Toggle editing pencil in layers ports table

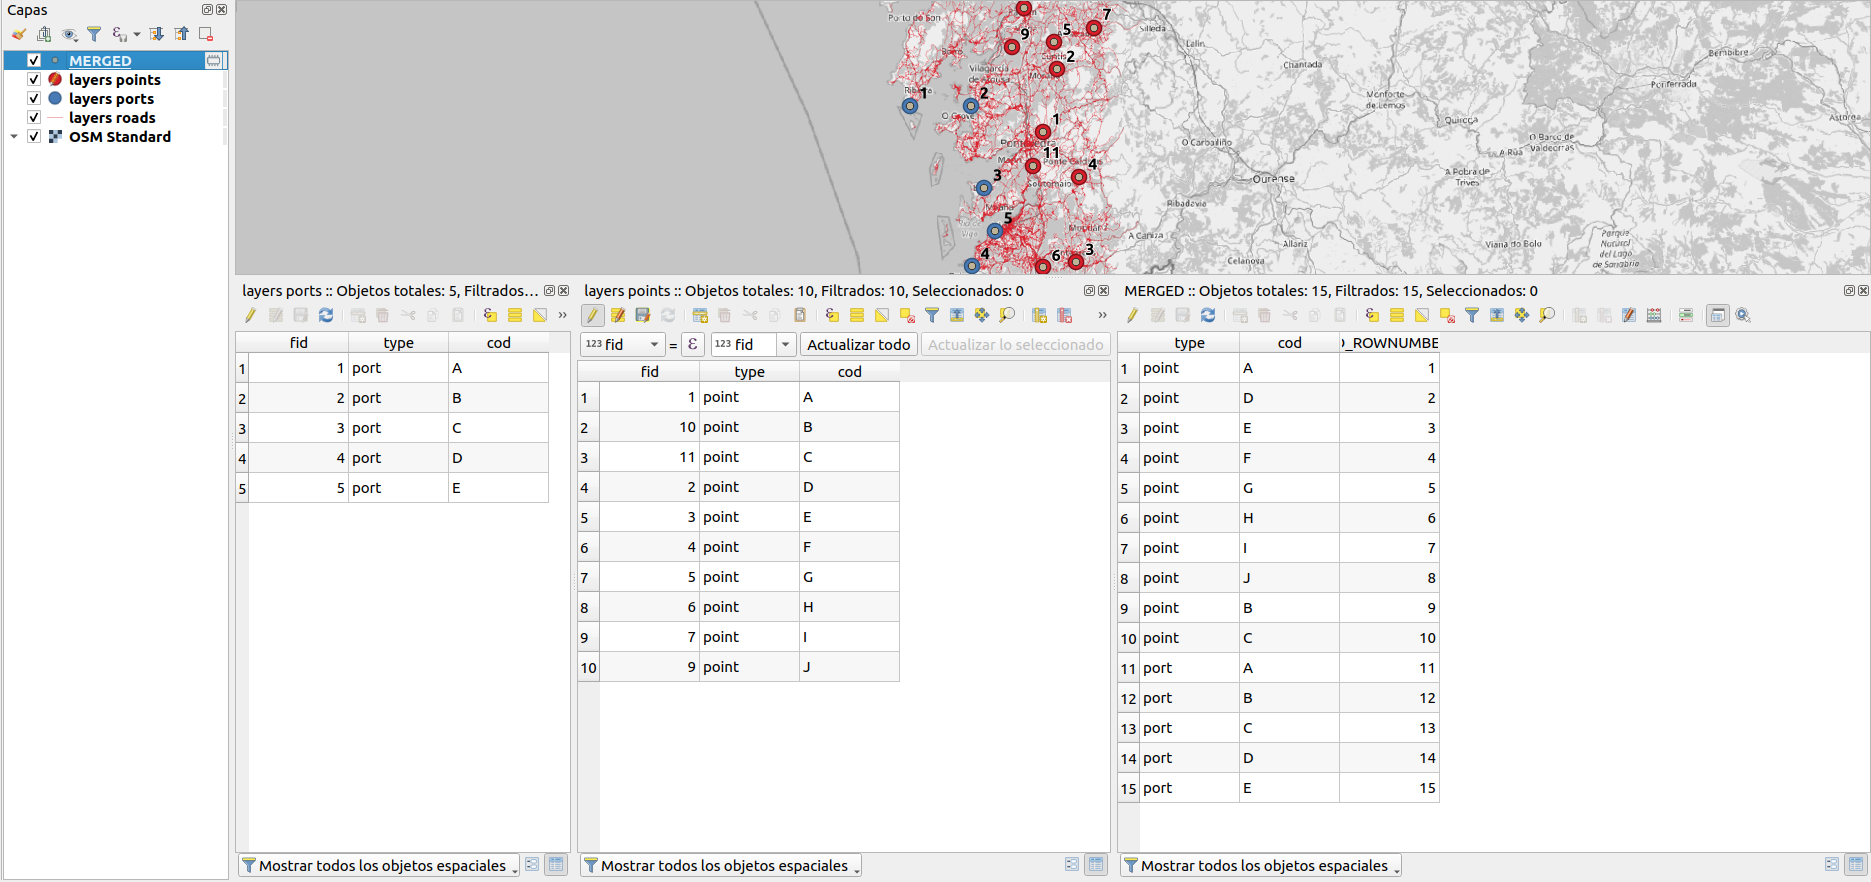tap(250, 315)
